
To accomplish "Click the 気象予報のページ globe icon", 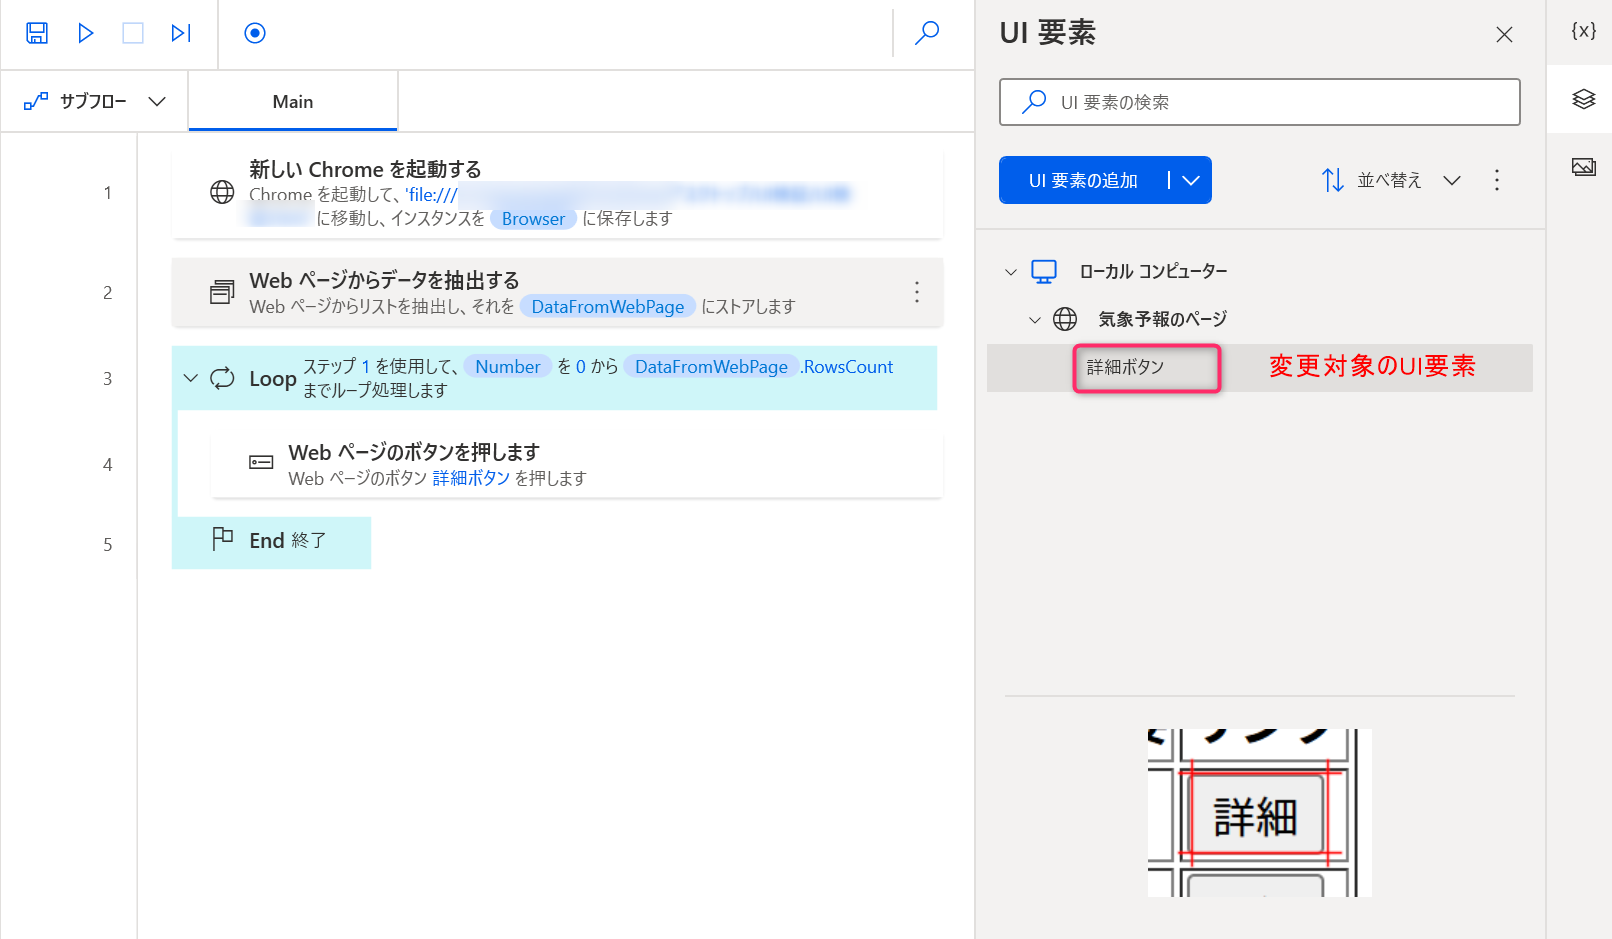I will (x=1065, y=319).
